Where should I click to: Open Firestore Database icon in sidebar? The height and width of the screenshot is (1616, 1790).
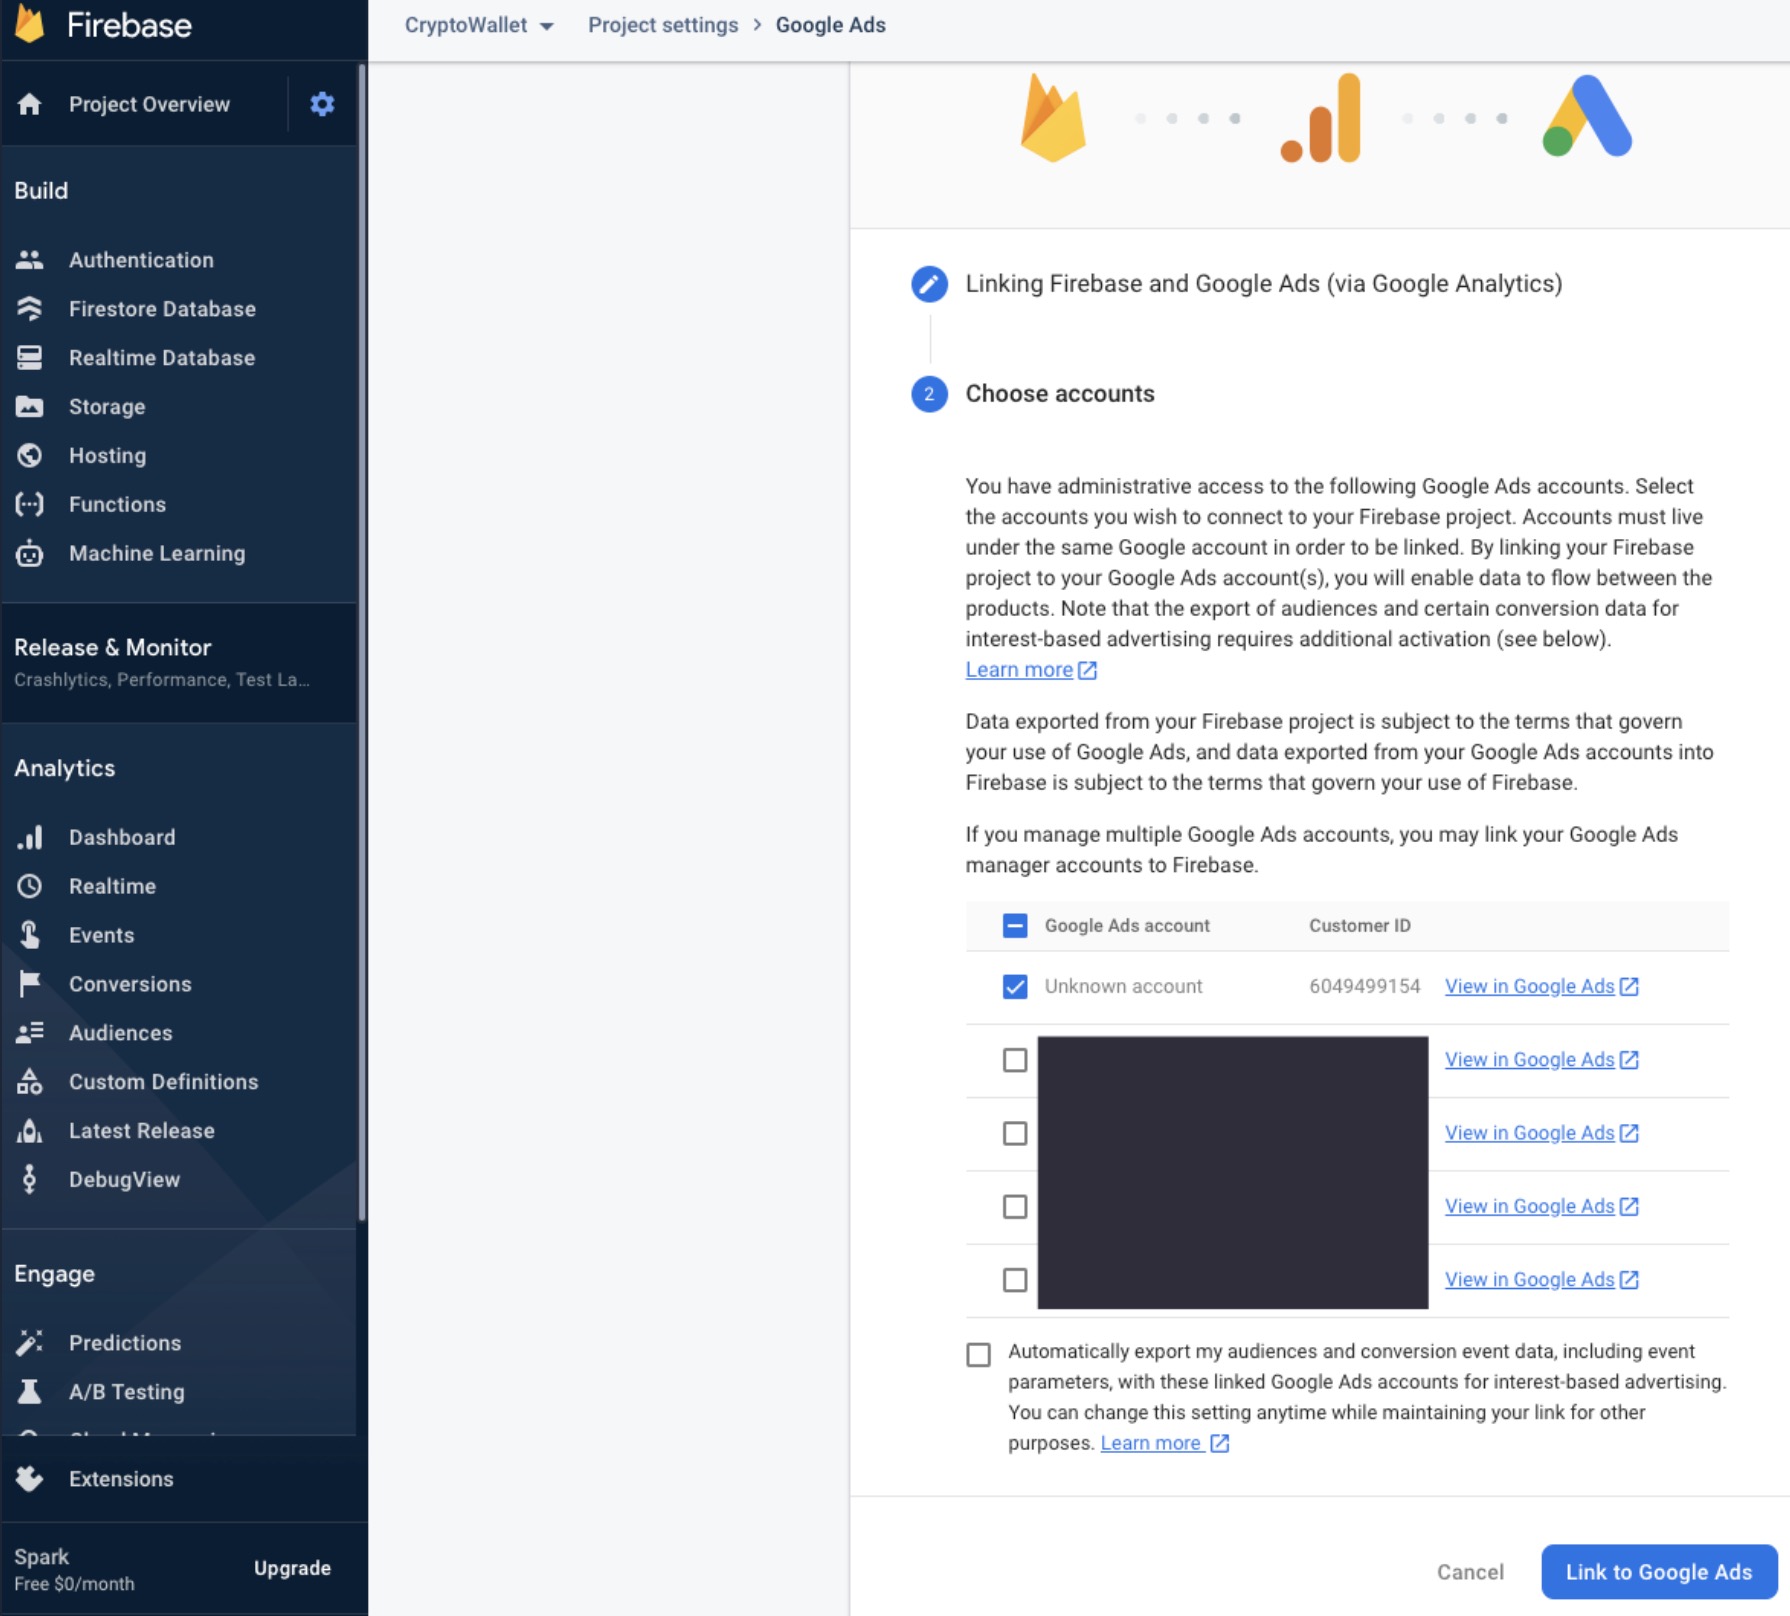pos(30,309)
